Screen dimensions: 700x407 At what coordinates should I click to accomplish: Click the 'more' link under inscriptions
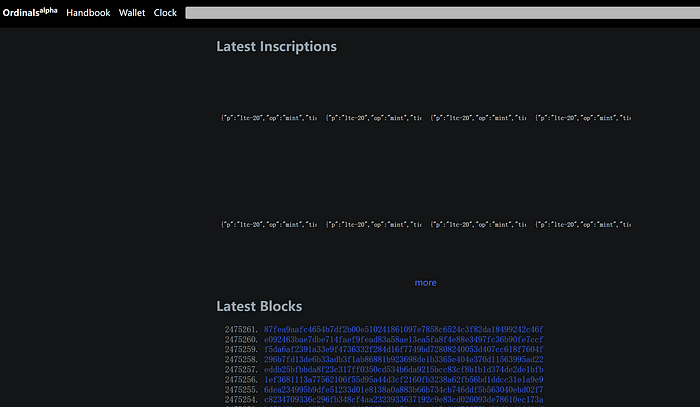tap(425, 282)
